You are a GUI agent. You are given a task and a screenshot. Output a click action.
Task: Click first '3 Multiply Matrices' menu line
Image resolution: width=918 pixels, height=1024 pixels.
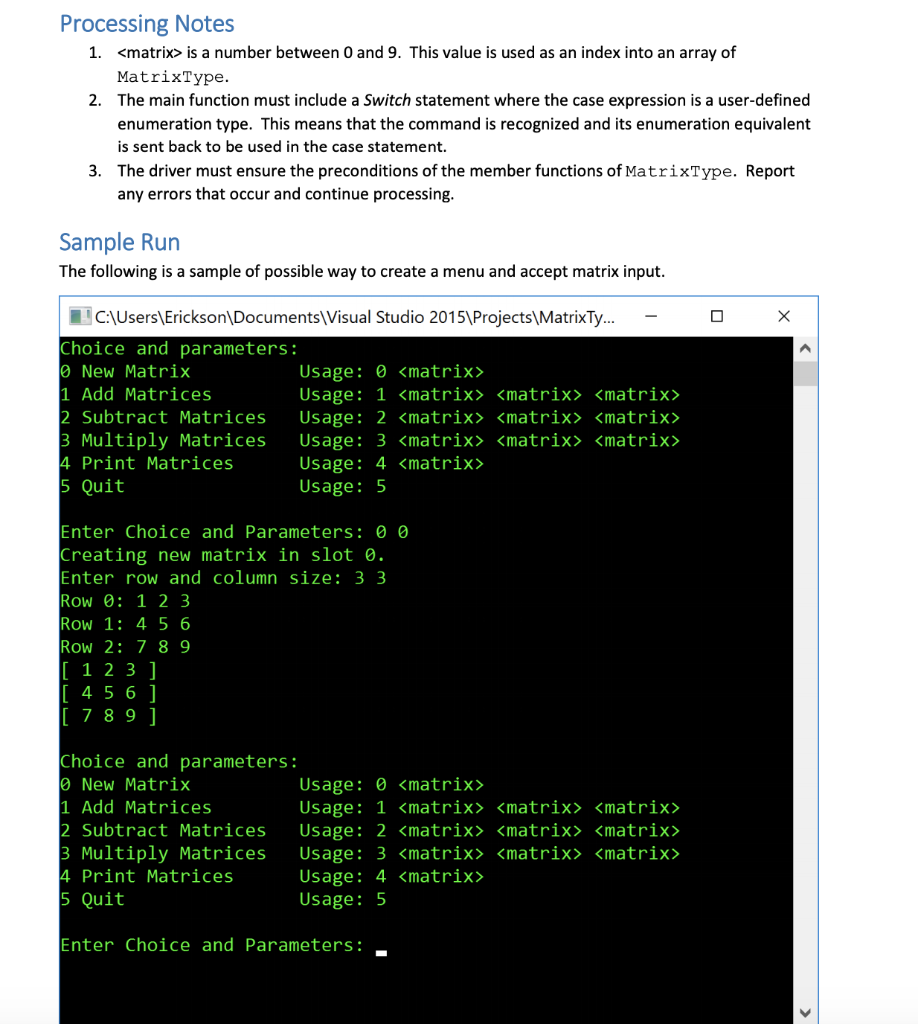370,441
